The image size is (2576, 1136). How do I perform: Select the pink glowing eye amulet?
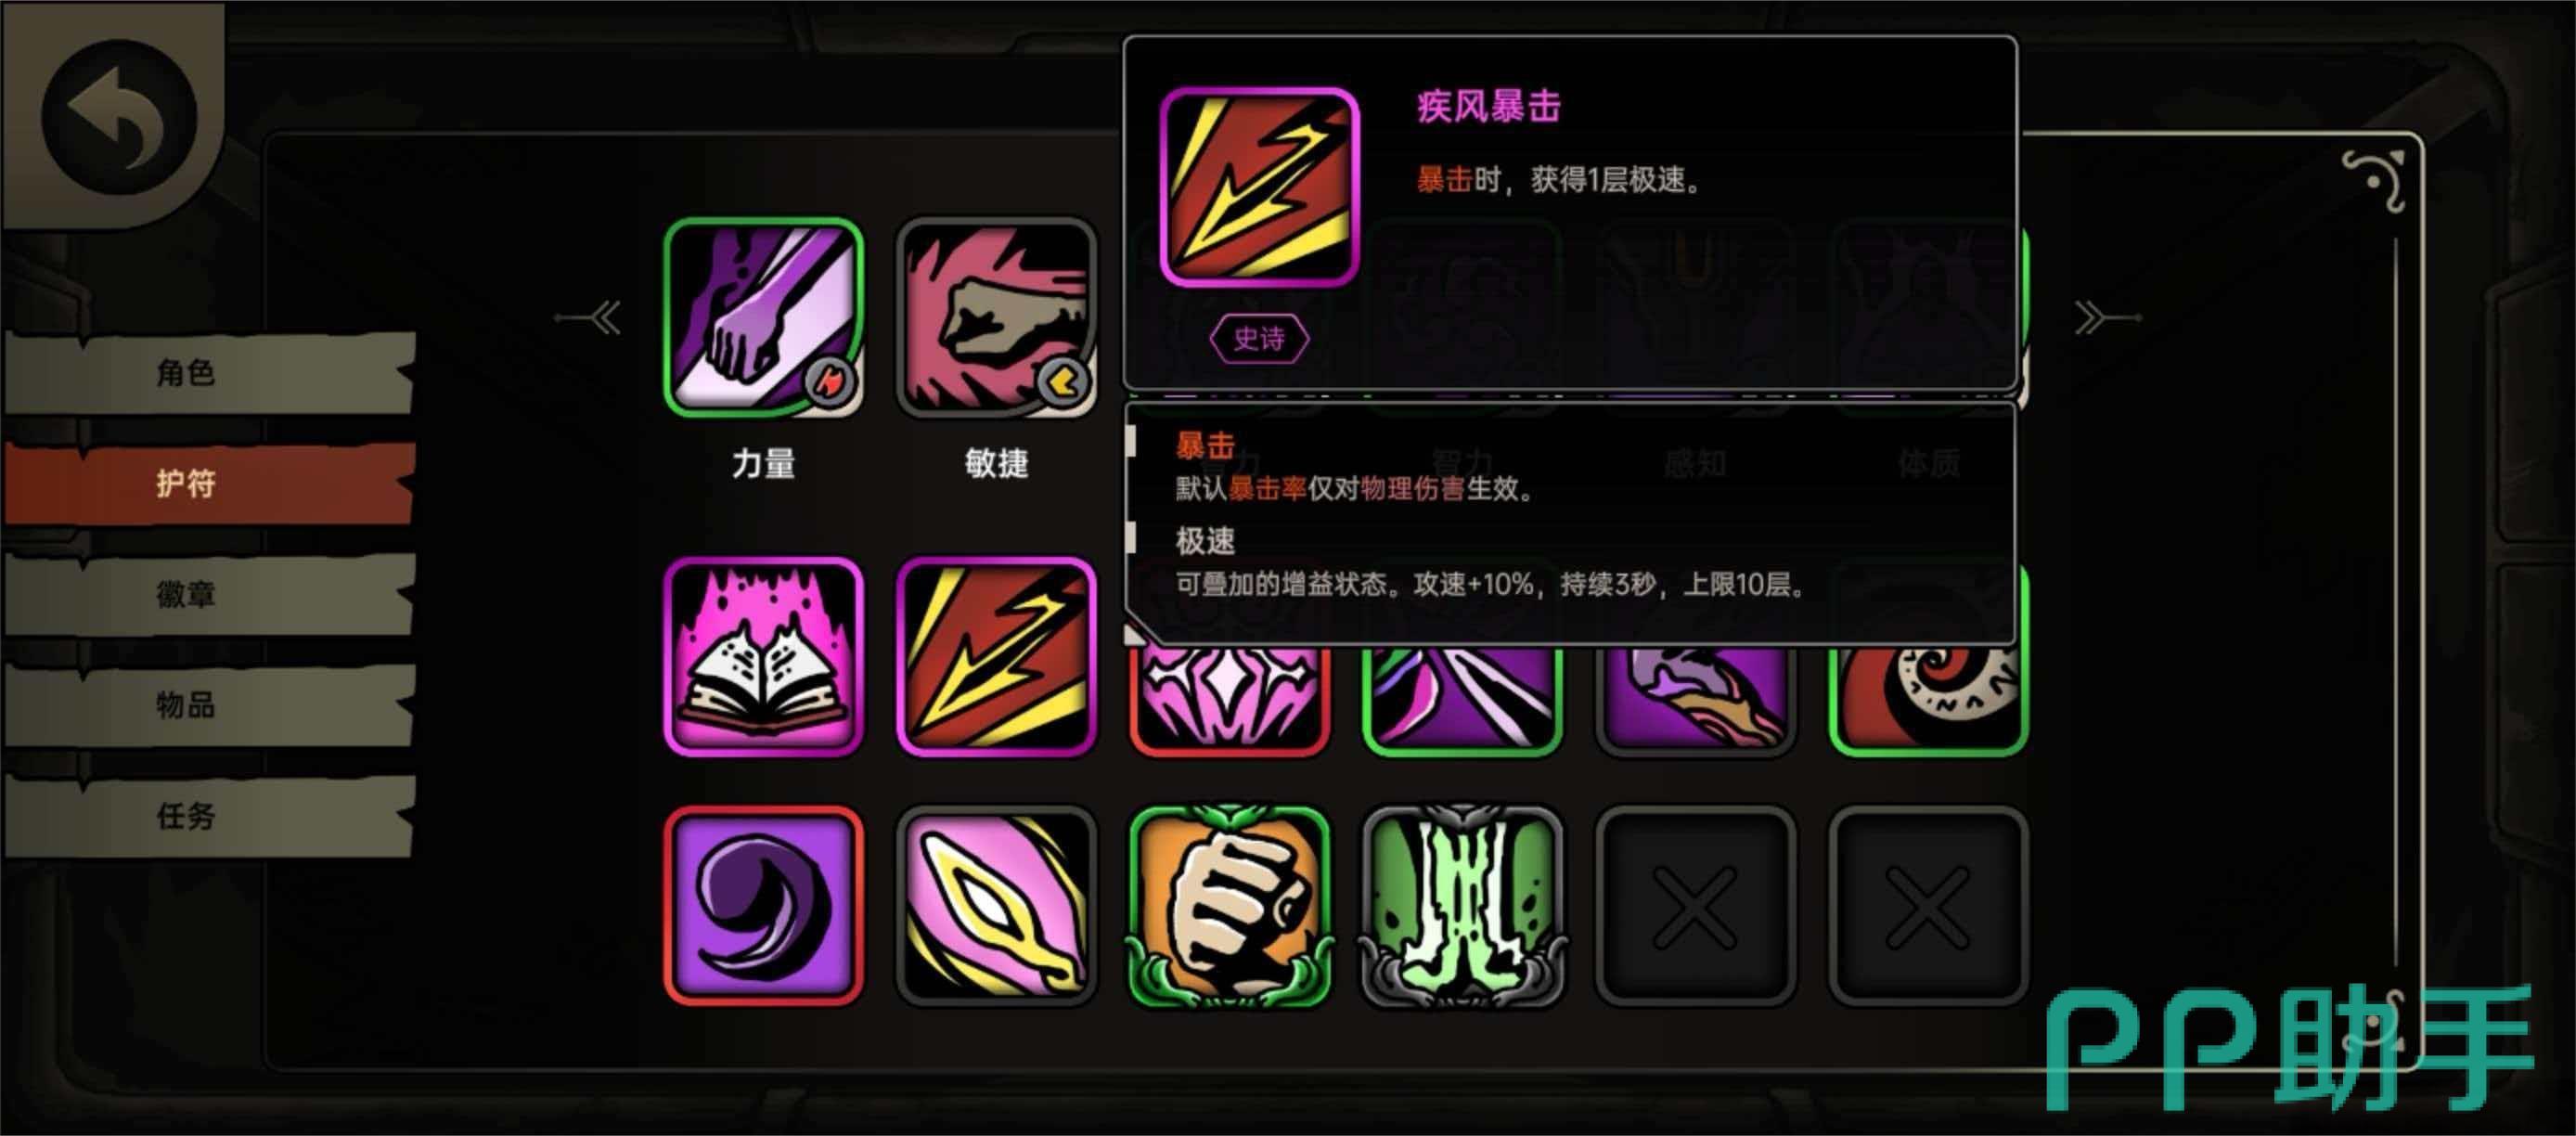[996, 905]
